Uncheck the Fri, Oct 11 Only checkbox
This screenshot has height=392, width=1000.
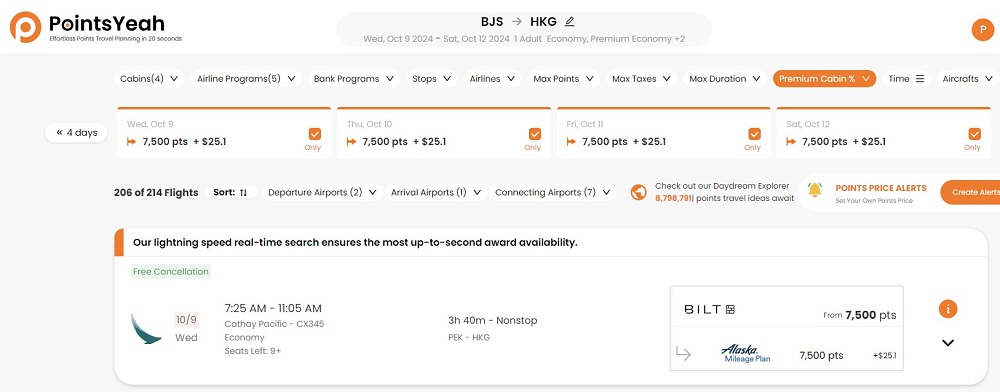tap(754, 134)
